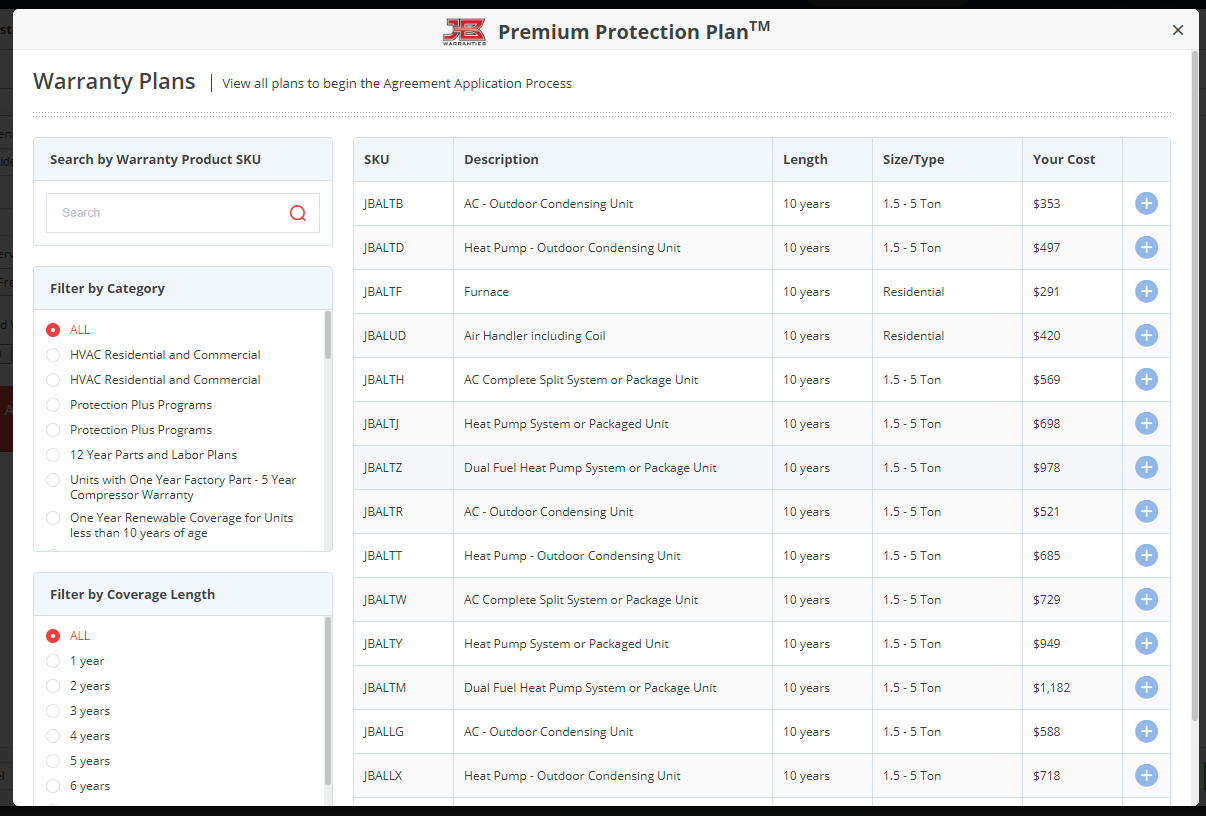Click the Description column header
Viewport: 1206px width, 816px height.
501,160
